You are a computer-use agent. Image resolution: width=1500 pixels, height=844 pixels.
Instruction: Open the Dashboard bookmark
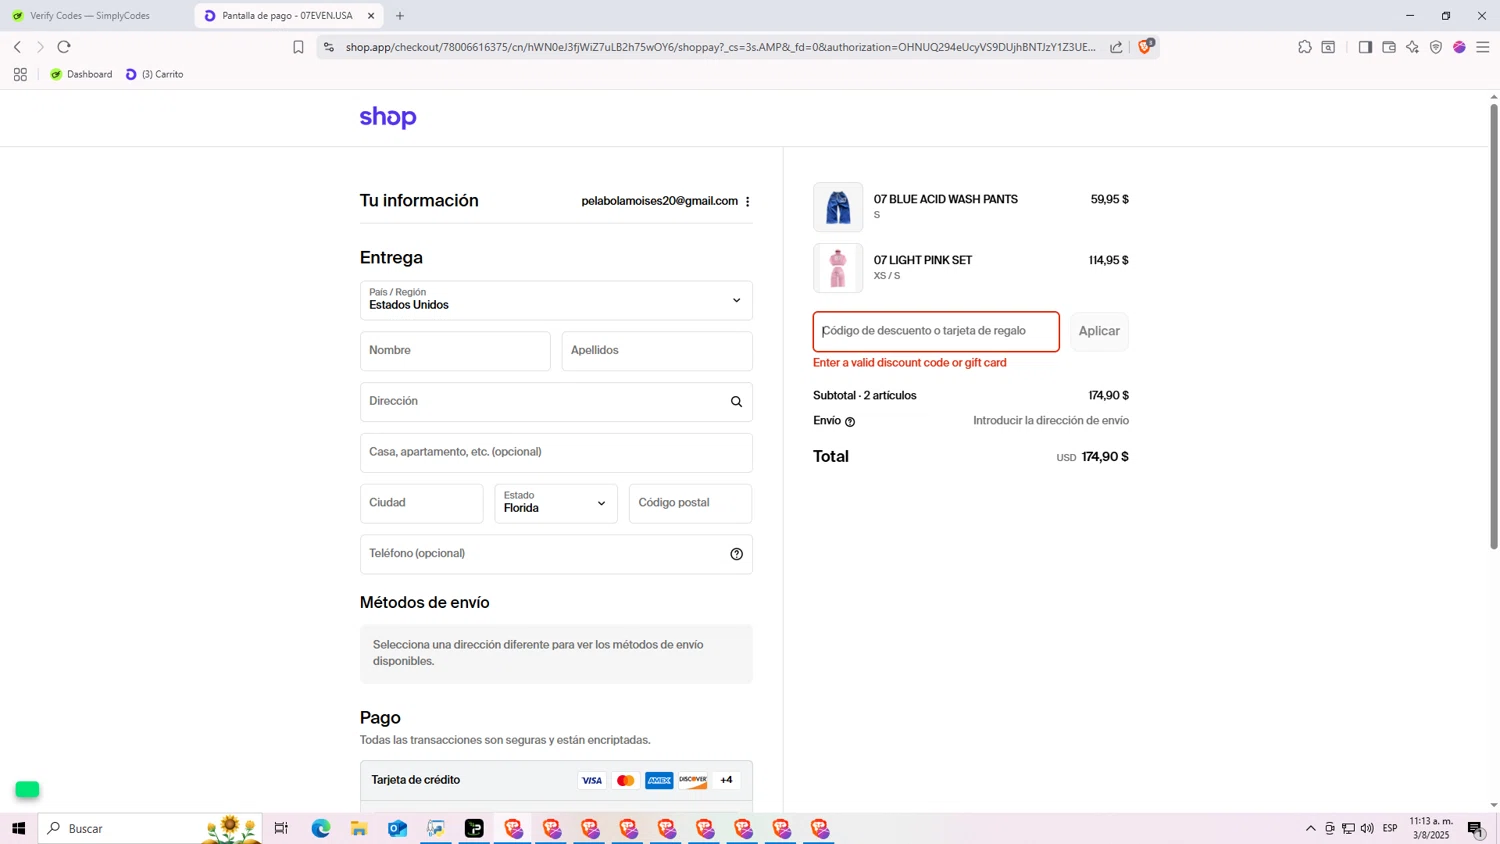[81, 74]
